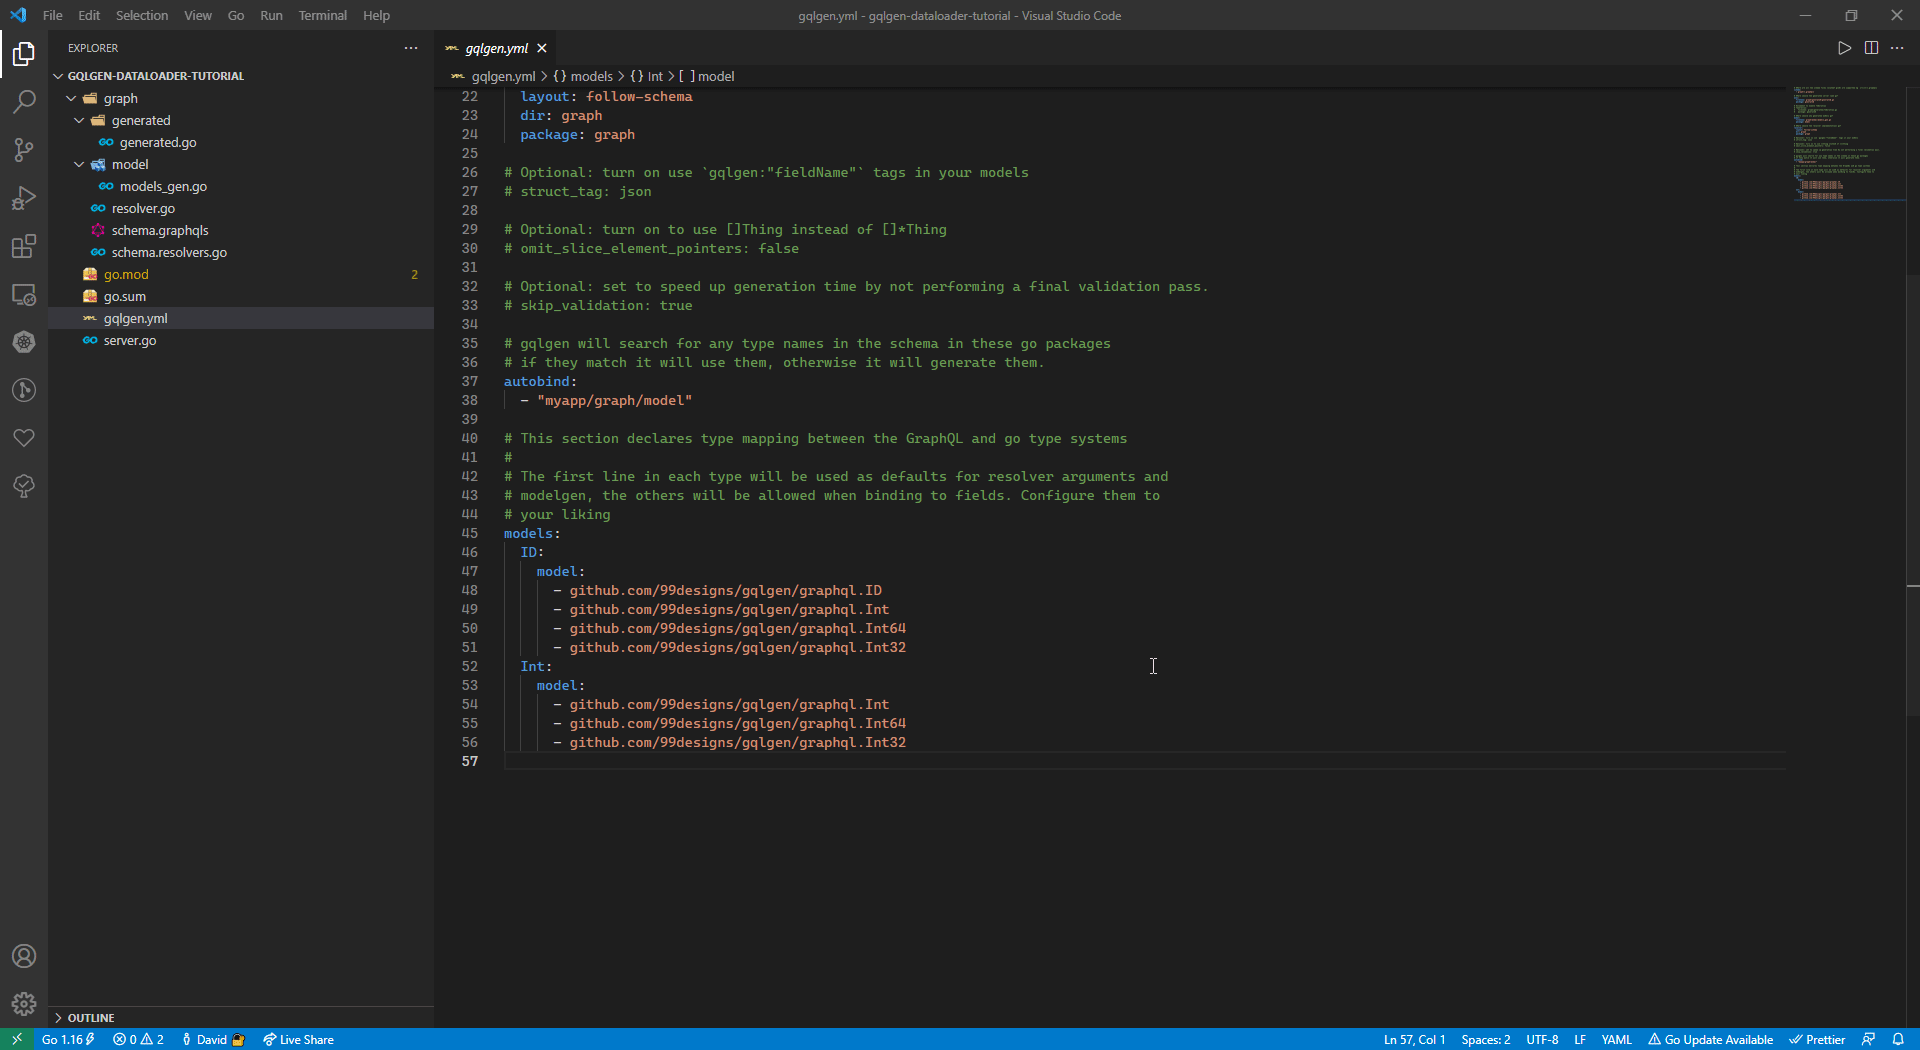1920x1050 pixels.
Task: Click Go Update Available notice
Action: [x=1710, y=1039]
